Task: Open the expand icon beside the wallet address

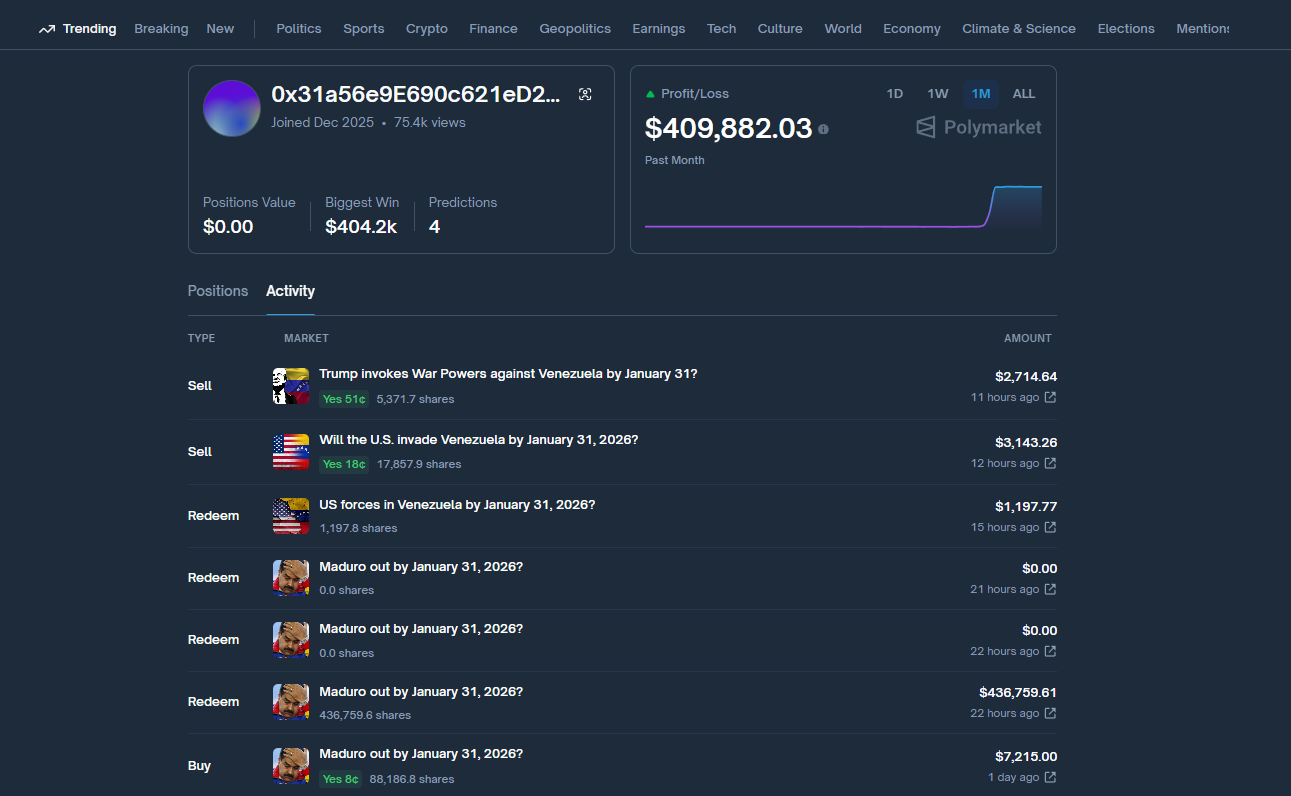Action: click(x=585, y=93)
